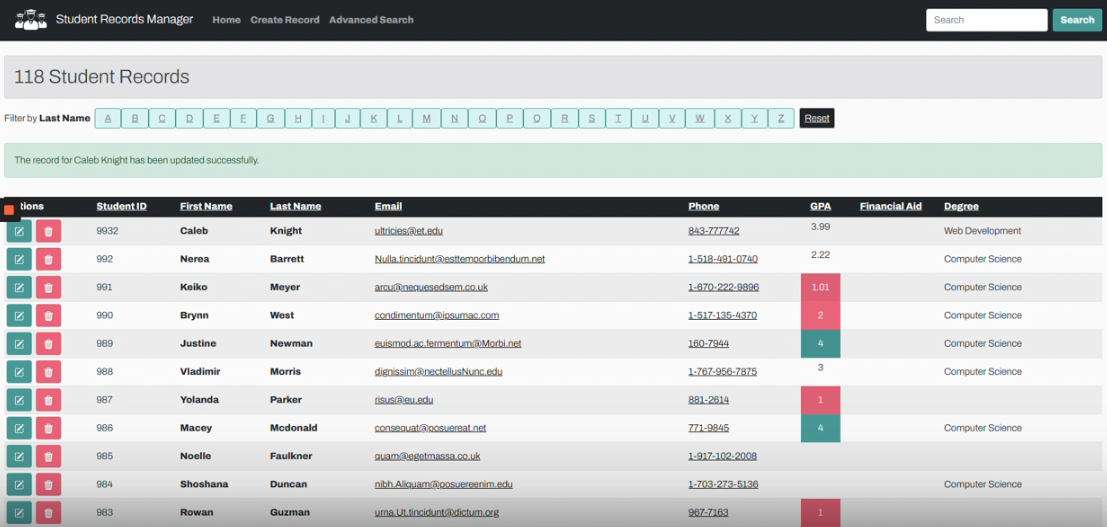1107x527 pixels.
Task: Open the Create Record page
Action: pos(285,20)
